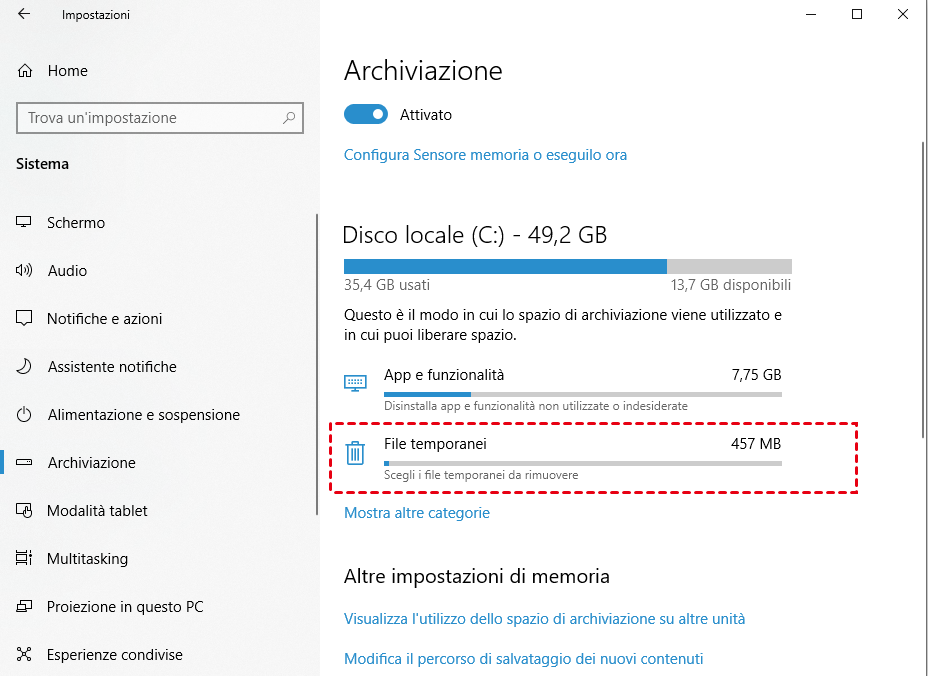Click the File temporanei trash icon
Image resolution: width=928 pixels, height=676 pixels.
355,454
